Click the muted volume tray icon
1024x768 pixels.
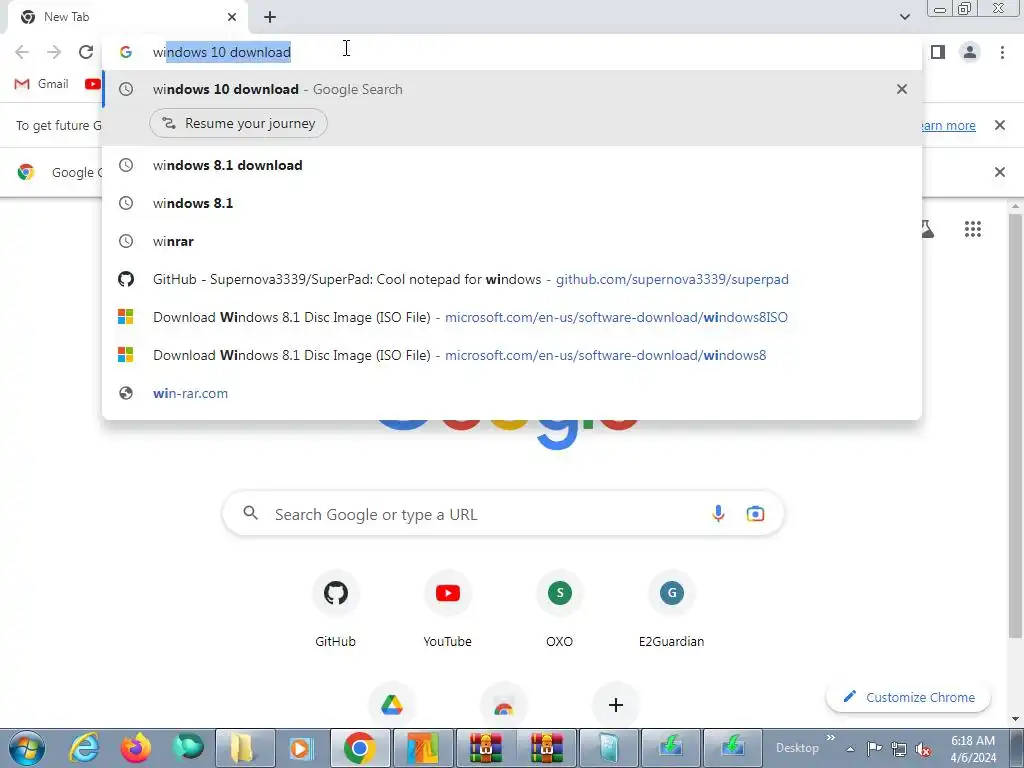(923, 749)
